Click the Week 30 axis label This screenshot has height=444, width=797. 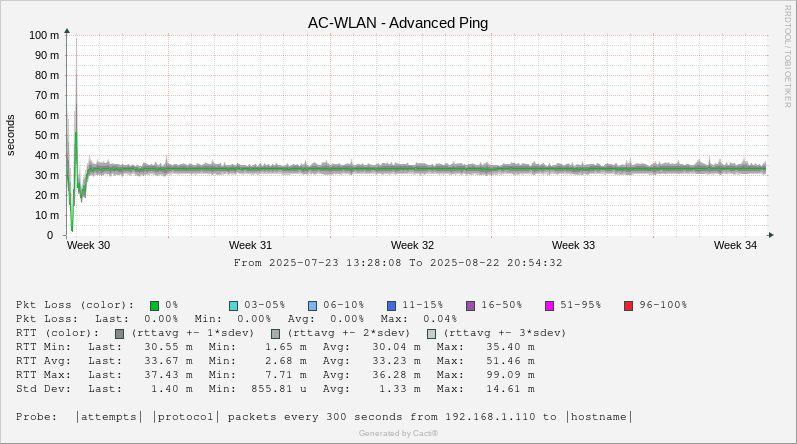pos(88,245)
